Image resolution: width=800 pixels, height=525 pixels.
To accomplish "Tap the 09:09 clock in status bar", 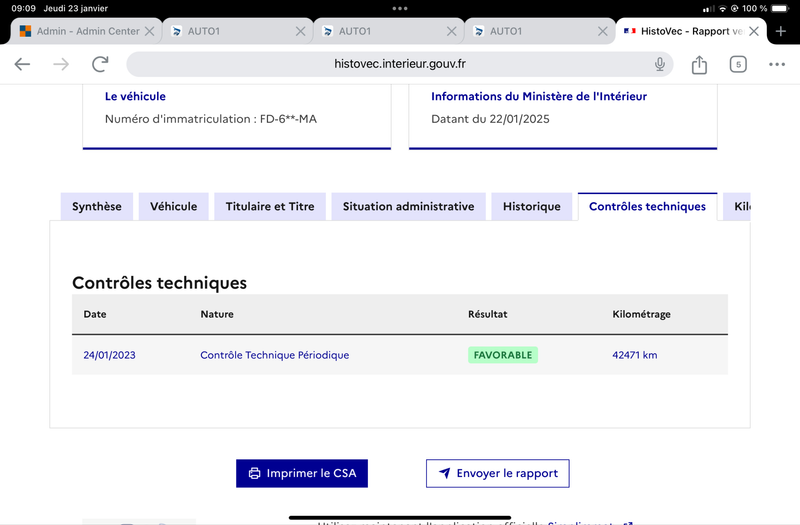I will click(x=23, y=9).
